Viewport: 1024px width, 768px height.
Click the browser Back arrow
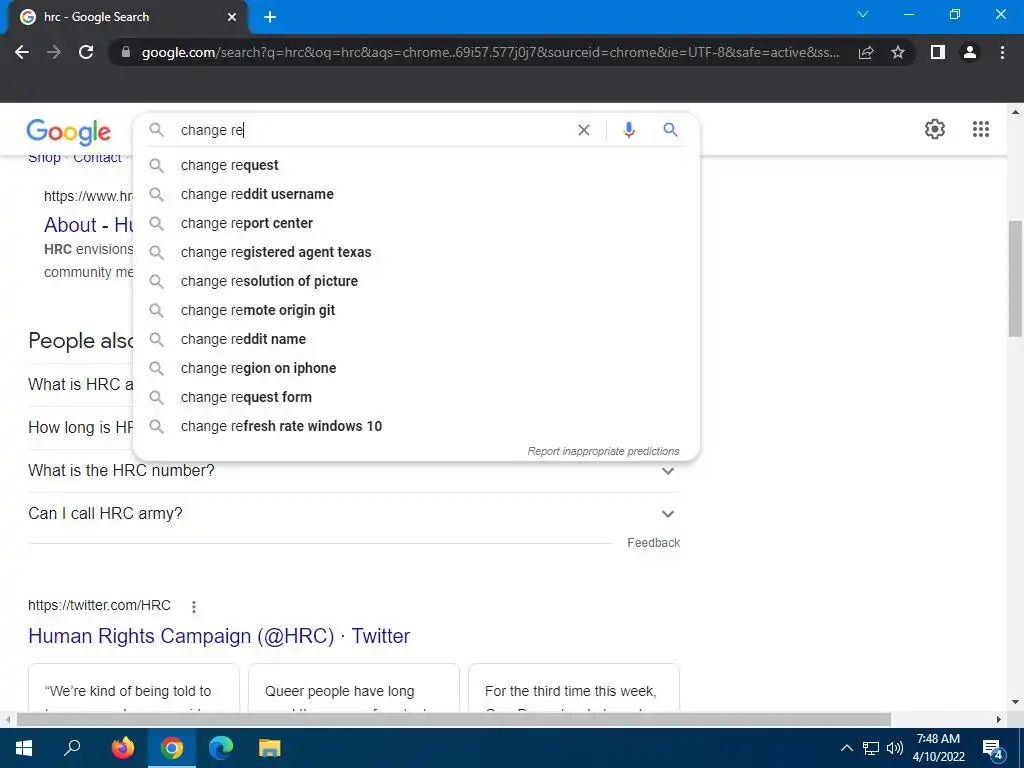[x=22, y=52]
